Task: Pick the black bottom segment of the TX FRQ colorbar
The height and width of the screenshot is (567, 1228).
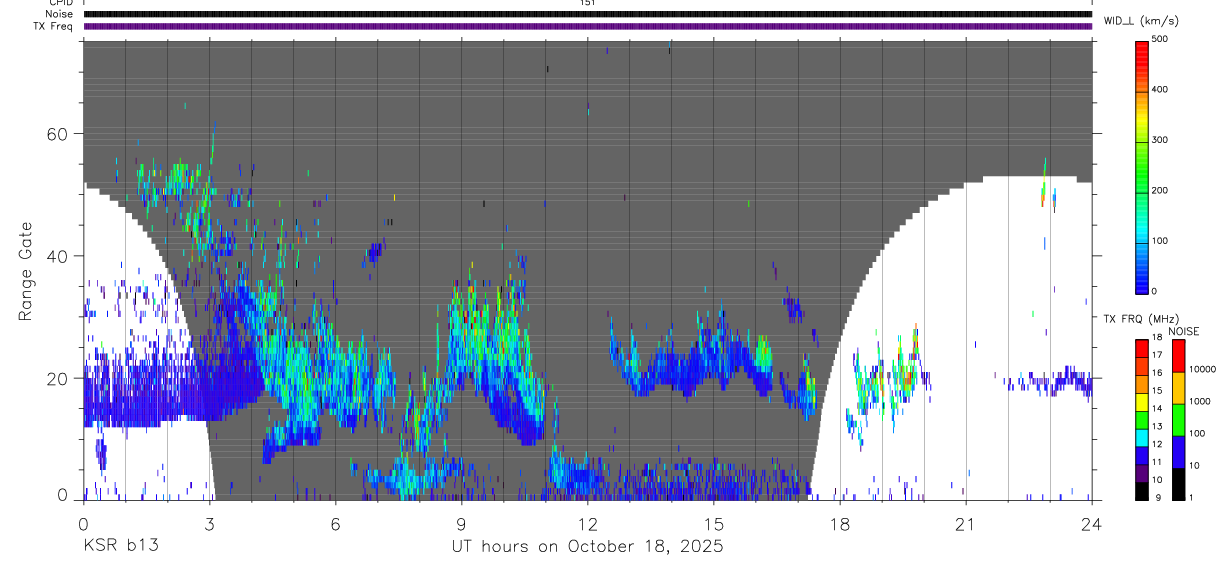Action: click(1142, 490)
